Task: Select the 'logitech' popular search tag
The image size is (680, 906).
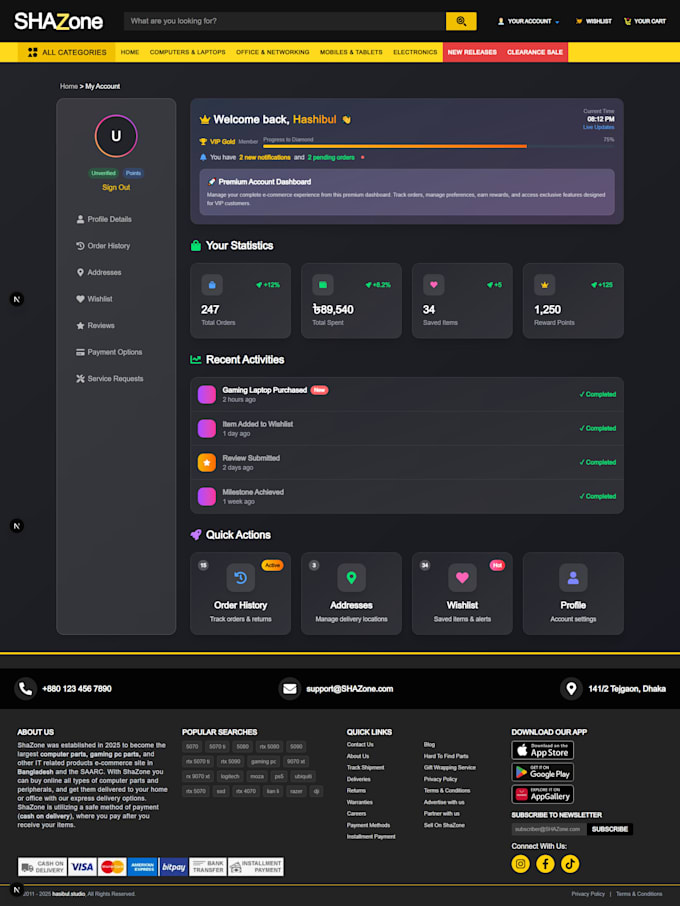Action: [x=230, y=777]
